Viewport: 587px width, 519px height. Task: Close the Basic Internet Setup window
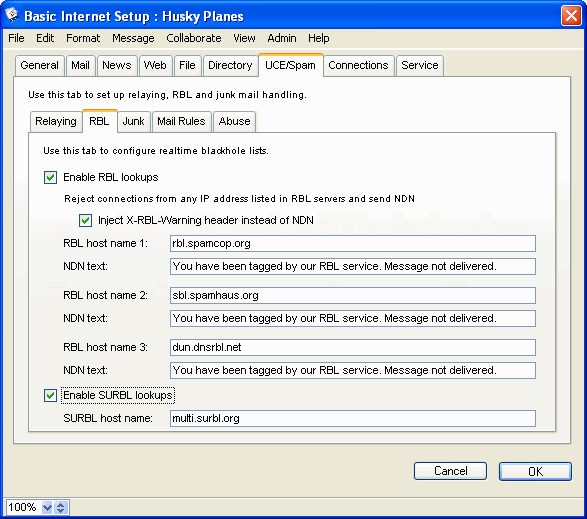[571, 16]
